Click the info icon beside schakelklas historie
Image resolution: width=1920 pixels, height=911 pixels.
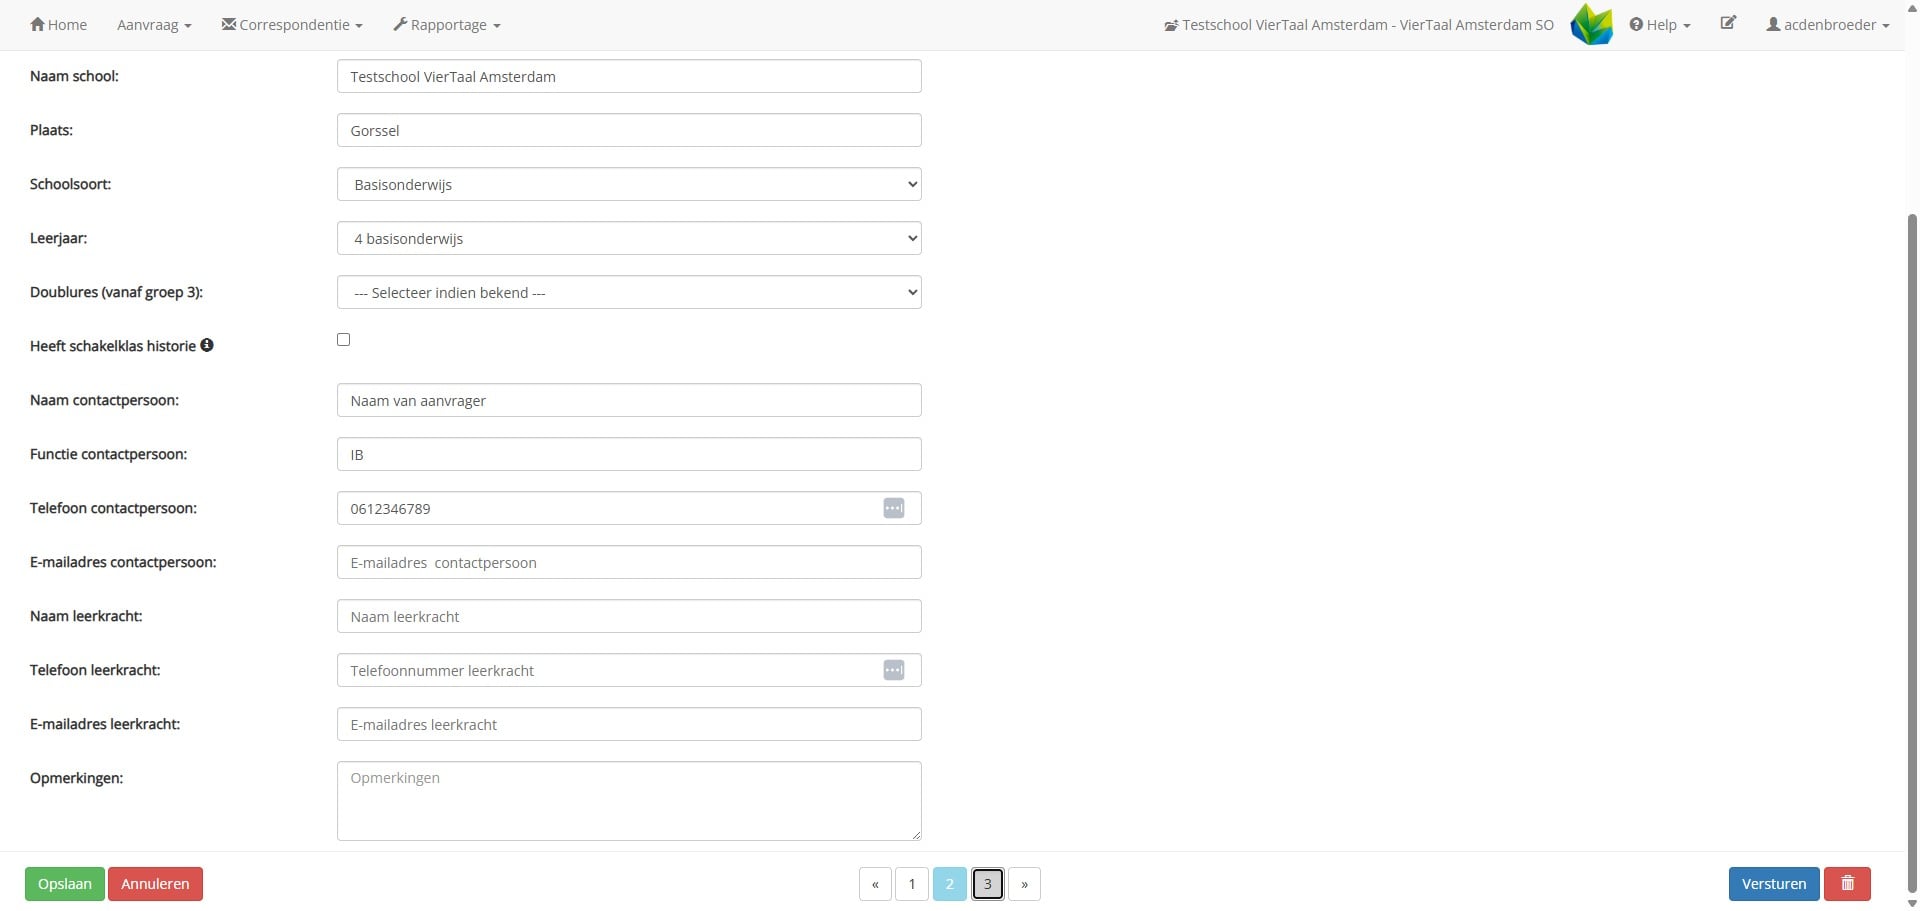pyautogui.click(x=207, y=345)
